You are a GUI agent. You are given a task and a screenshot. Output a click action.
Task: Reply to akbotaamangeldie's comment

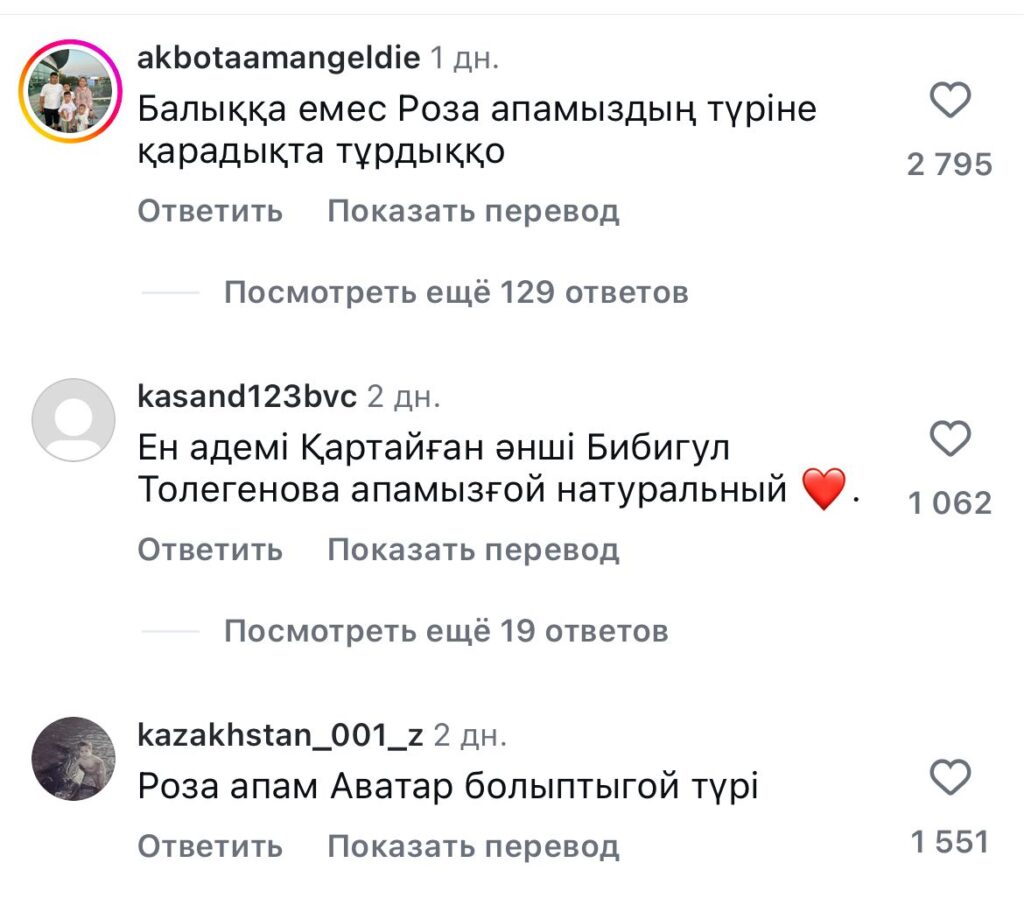click(x=210, y=212)
